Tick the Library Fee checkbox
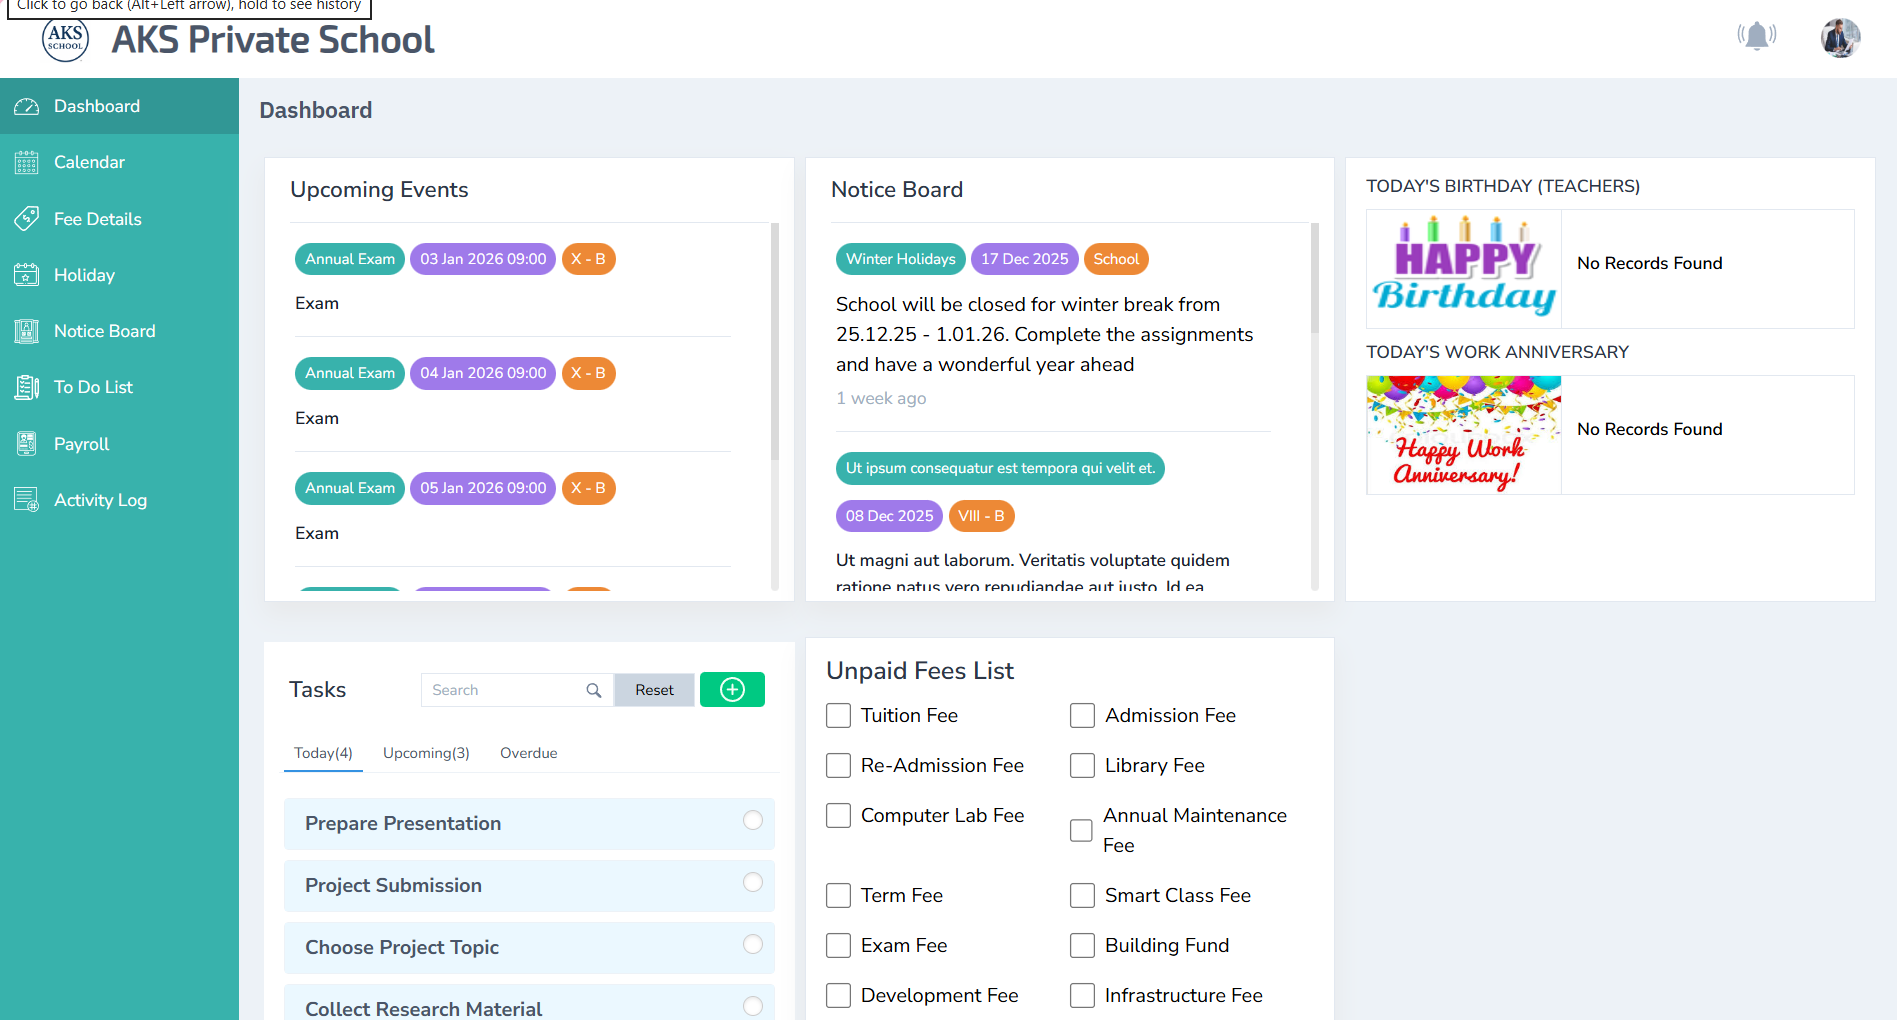The height and width of the screenshot is (1020, 1897). 1082,766
